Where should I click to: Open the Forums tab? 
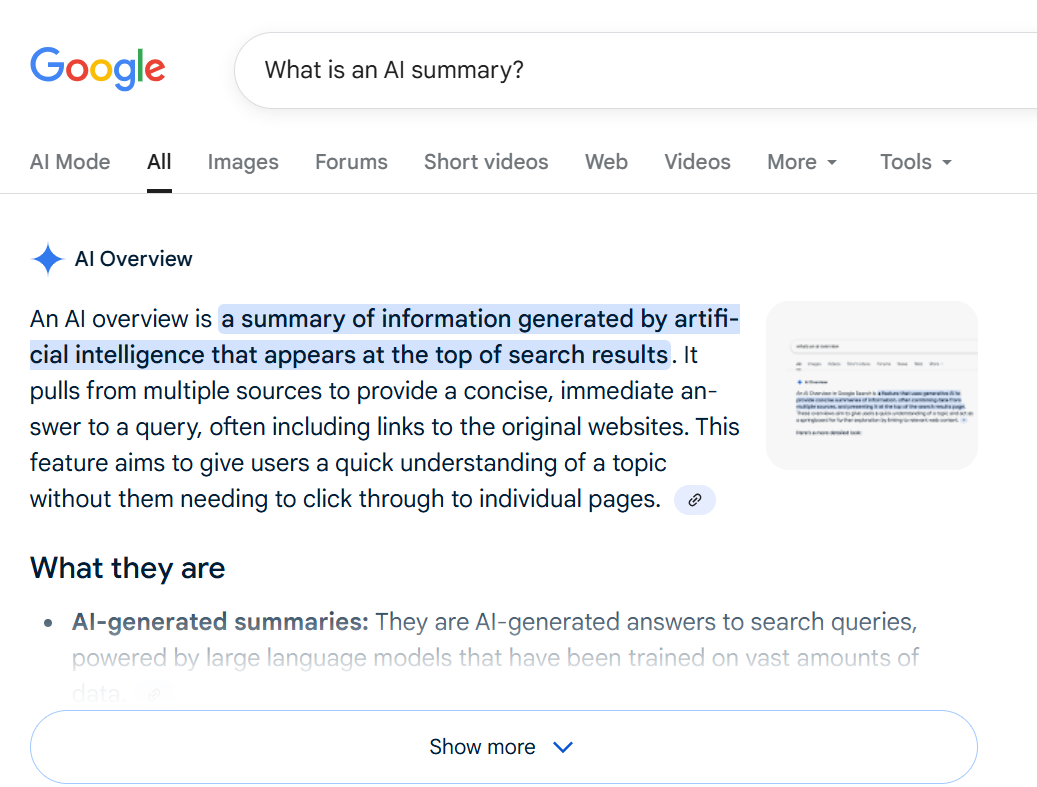[x=351, y=162]
